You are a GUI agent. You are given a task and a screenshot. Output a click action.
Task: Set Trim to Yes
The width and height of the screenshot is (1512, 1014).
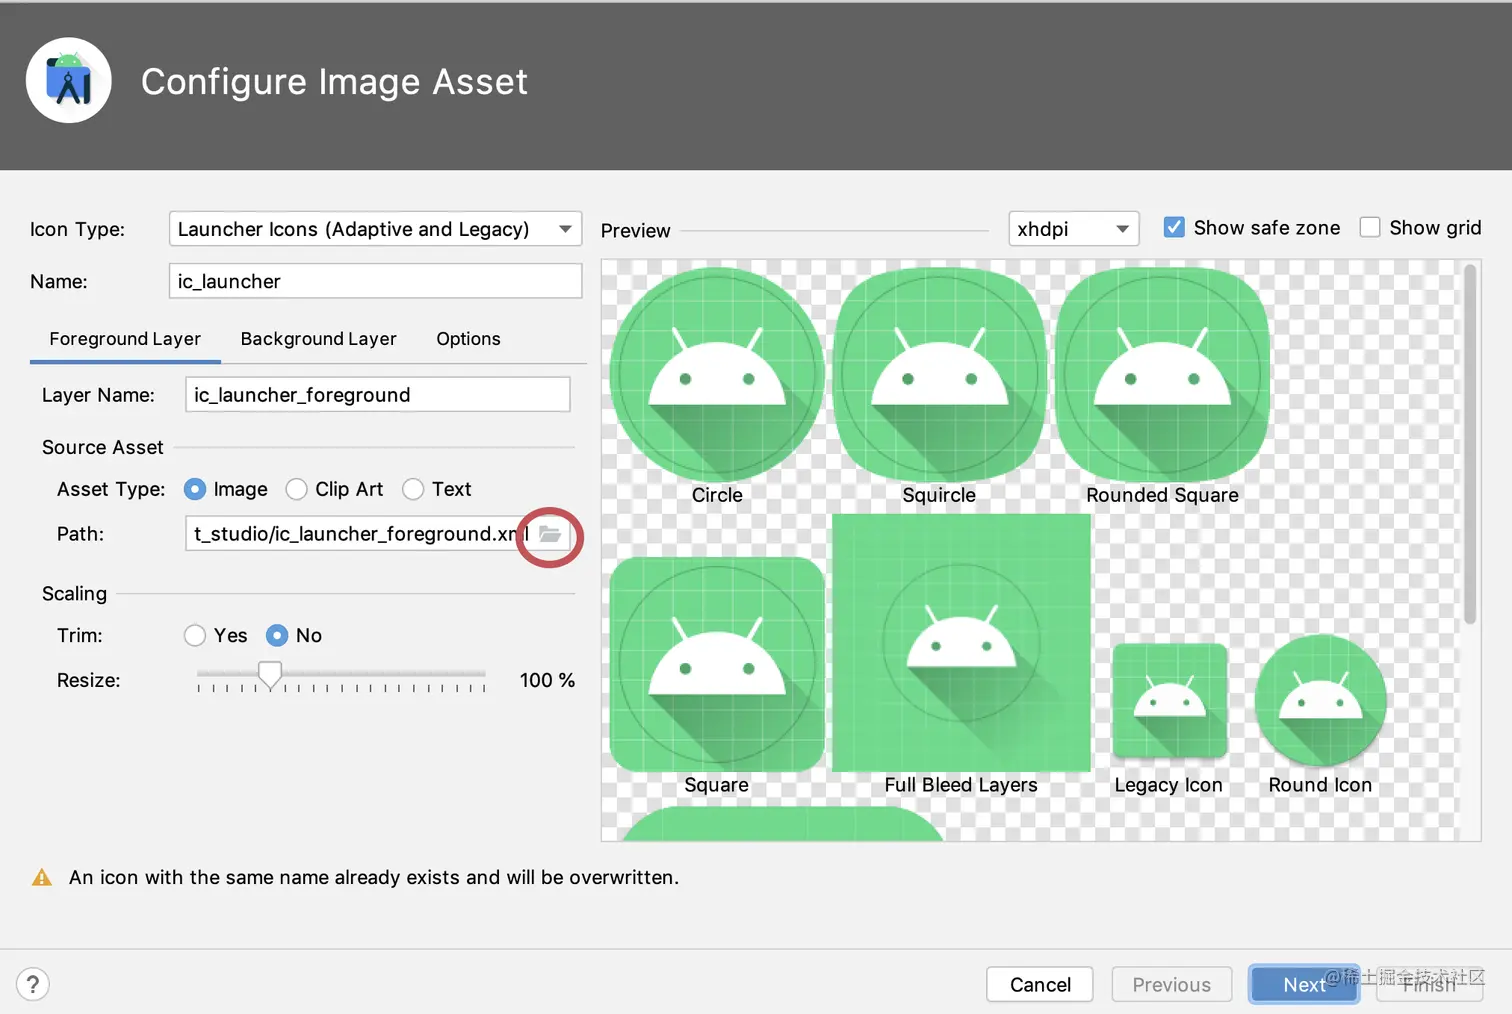coord(195,636)
